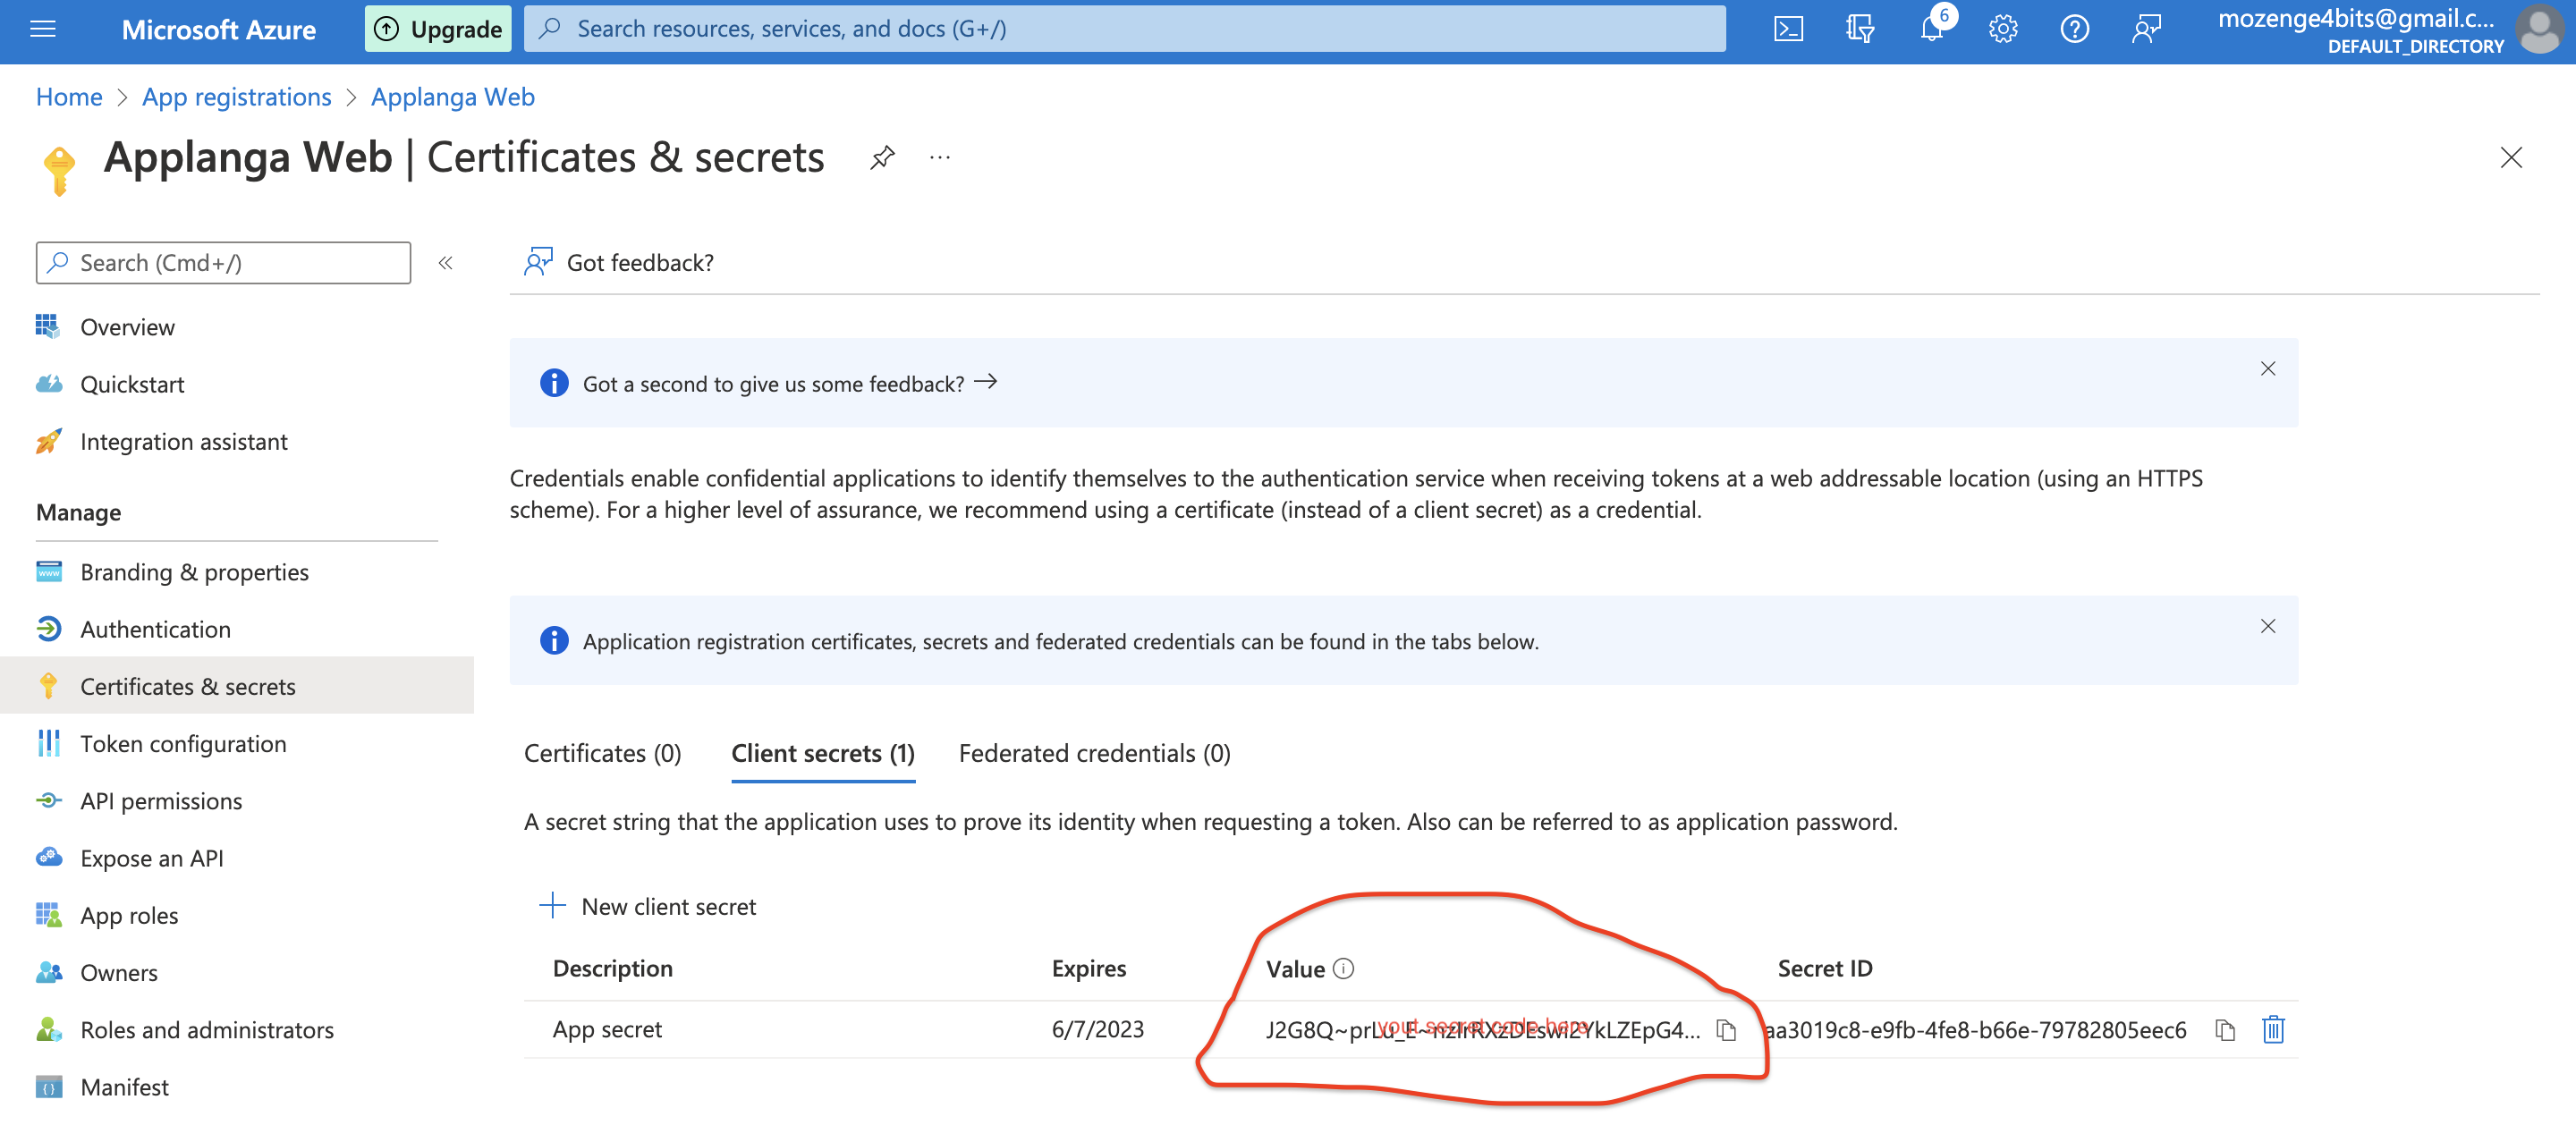
Task: Show info tooltip next to Value header
Action: [x=1344, y=968]
